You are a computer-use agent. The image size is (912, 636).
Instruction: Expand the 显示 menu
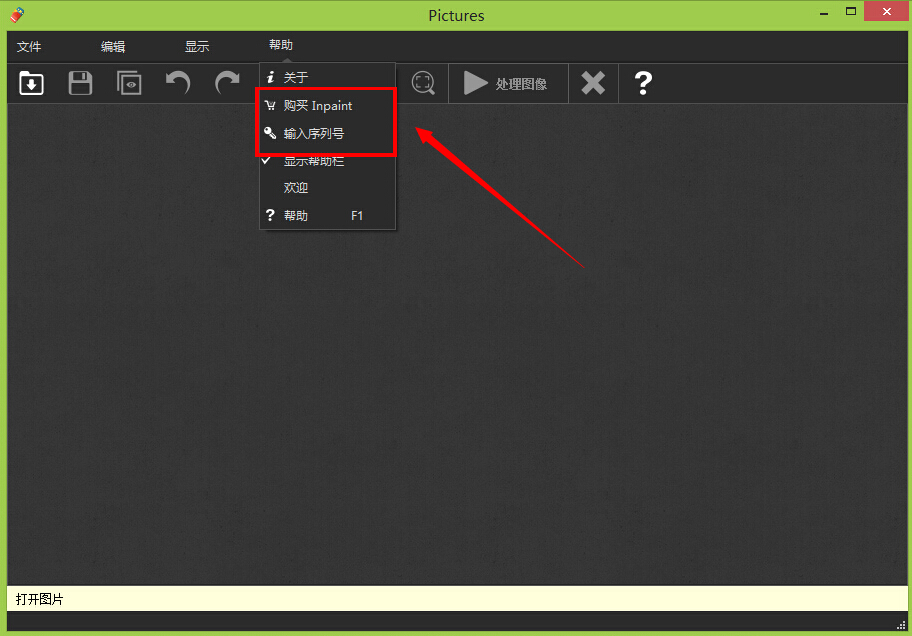pyautogui.click(x=197, y=47)
